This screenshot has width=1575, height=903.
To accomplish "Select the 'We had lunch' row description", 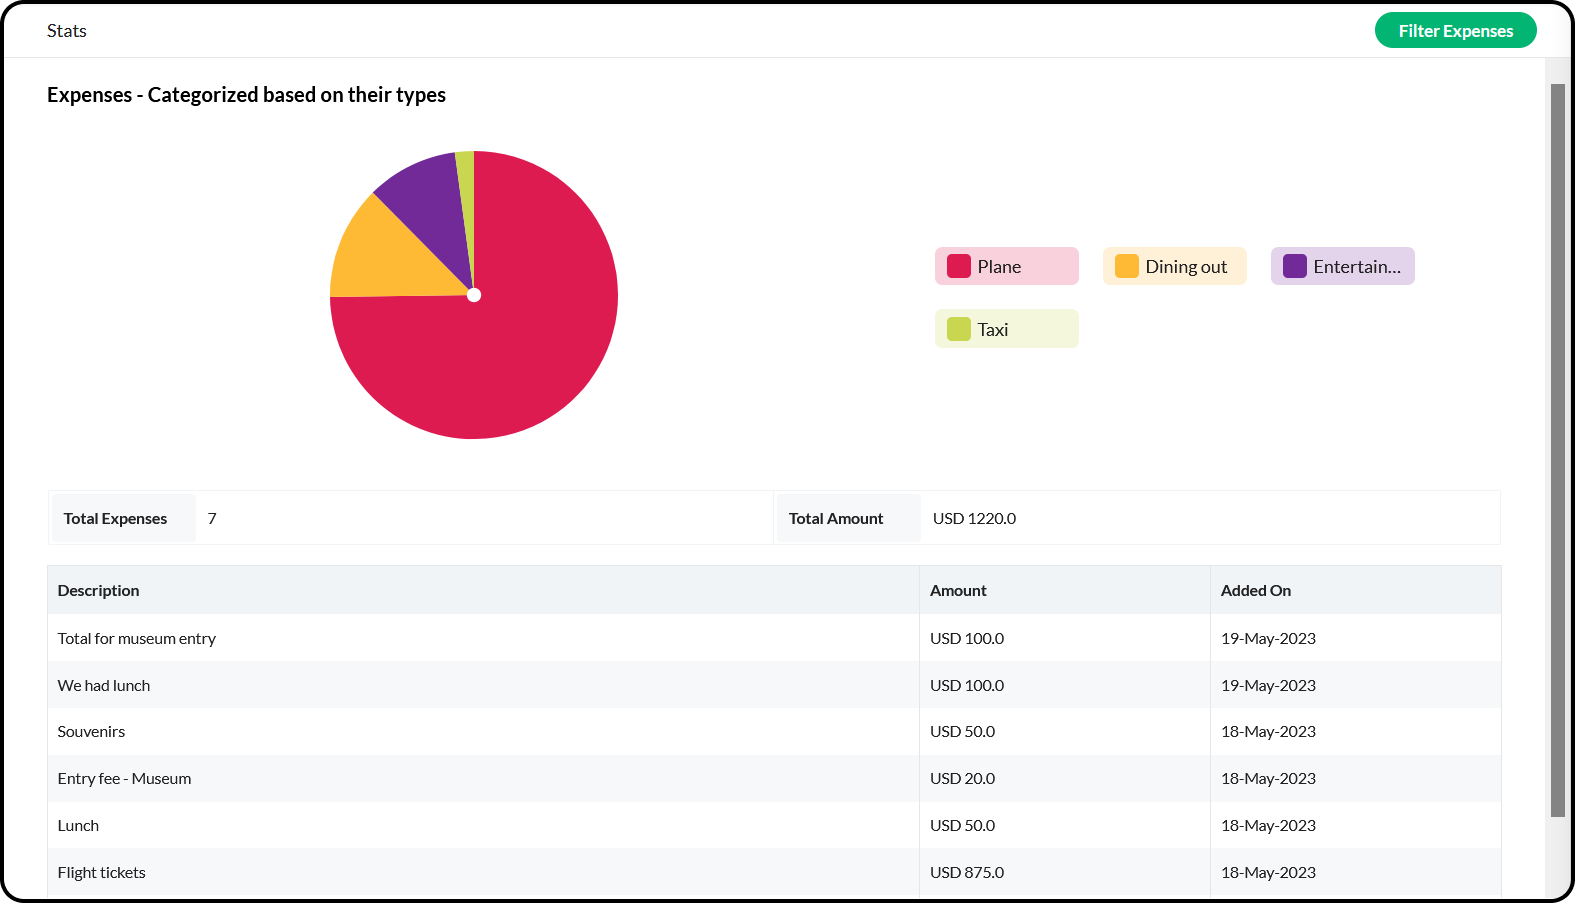I will click(104, 685).
